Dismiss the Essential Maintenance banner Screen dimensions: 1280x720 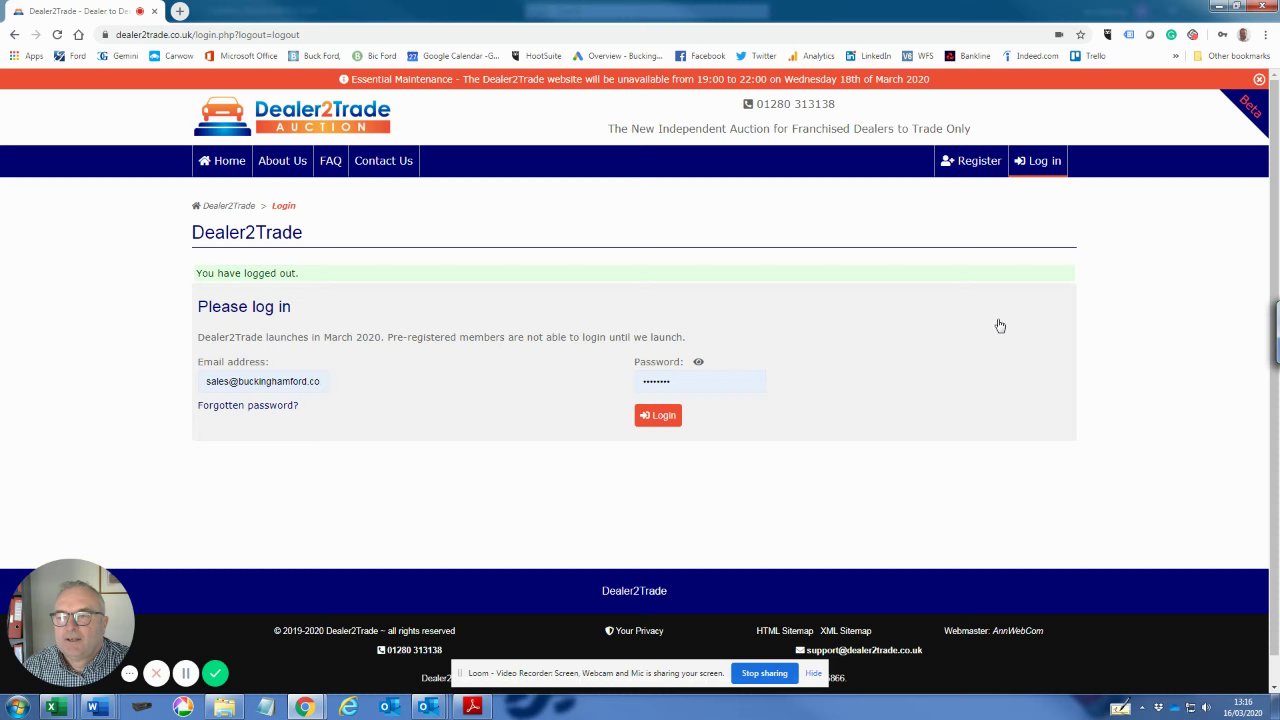coord(1259,79)
